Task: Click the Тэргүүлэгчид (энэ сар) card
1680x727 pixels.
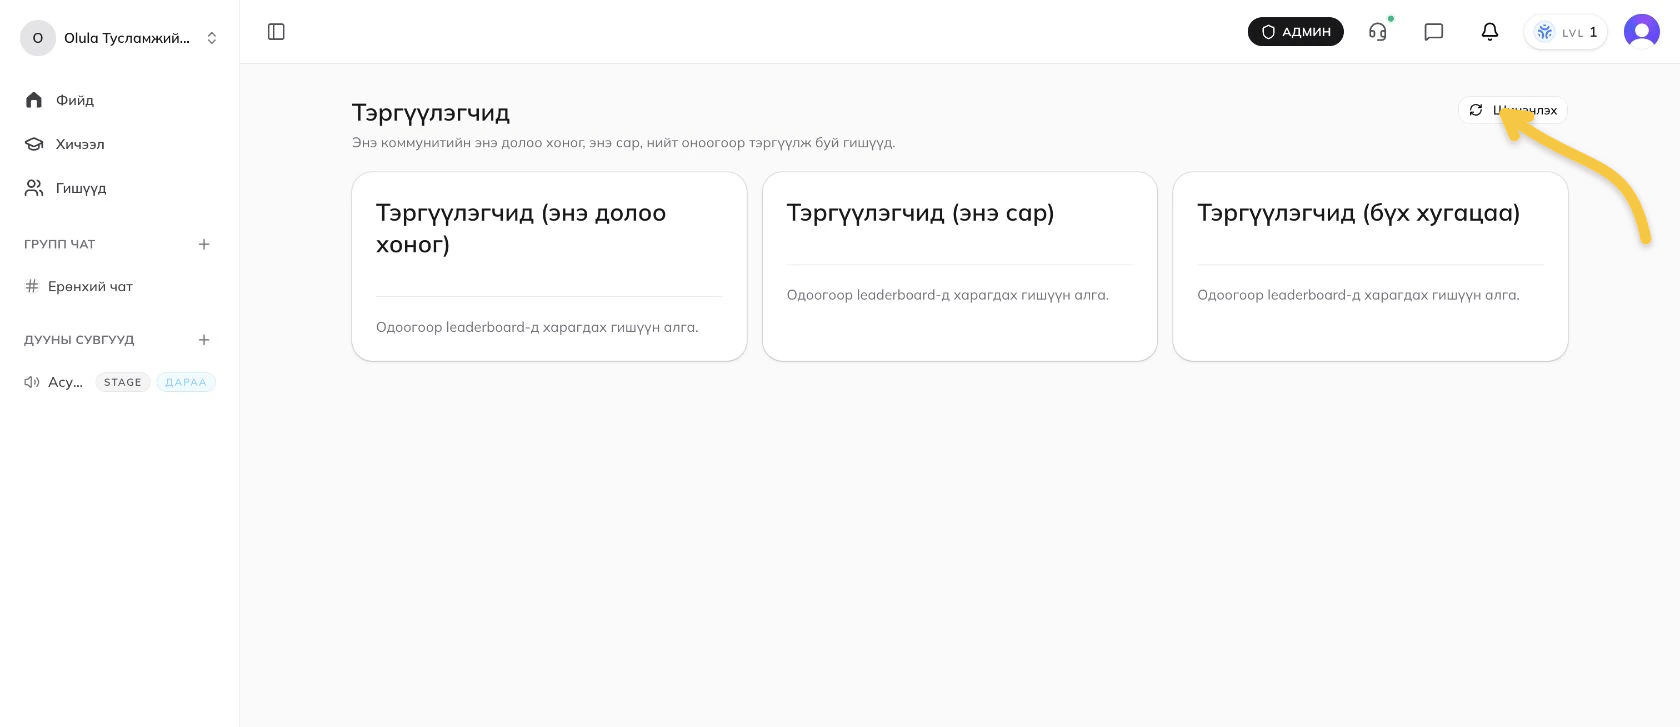Action: 960,266
